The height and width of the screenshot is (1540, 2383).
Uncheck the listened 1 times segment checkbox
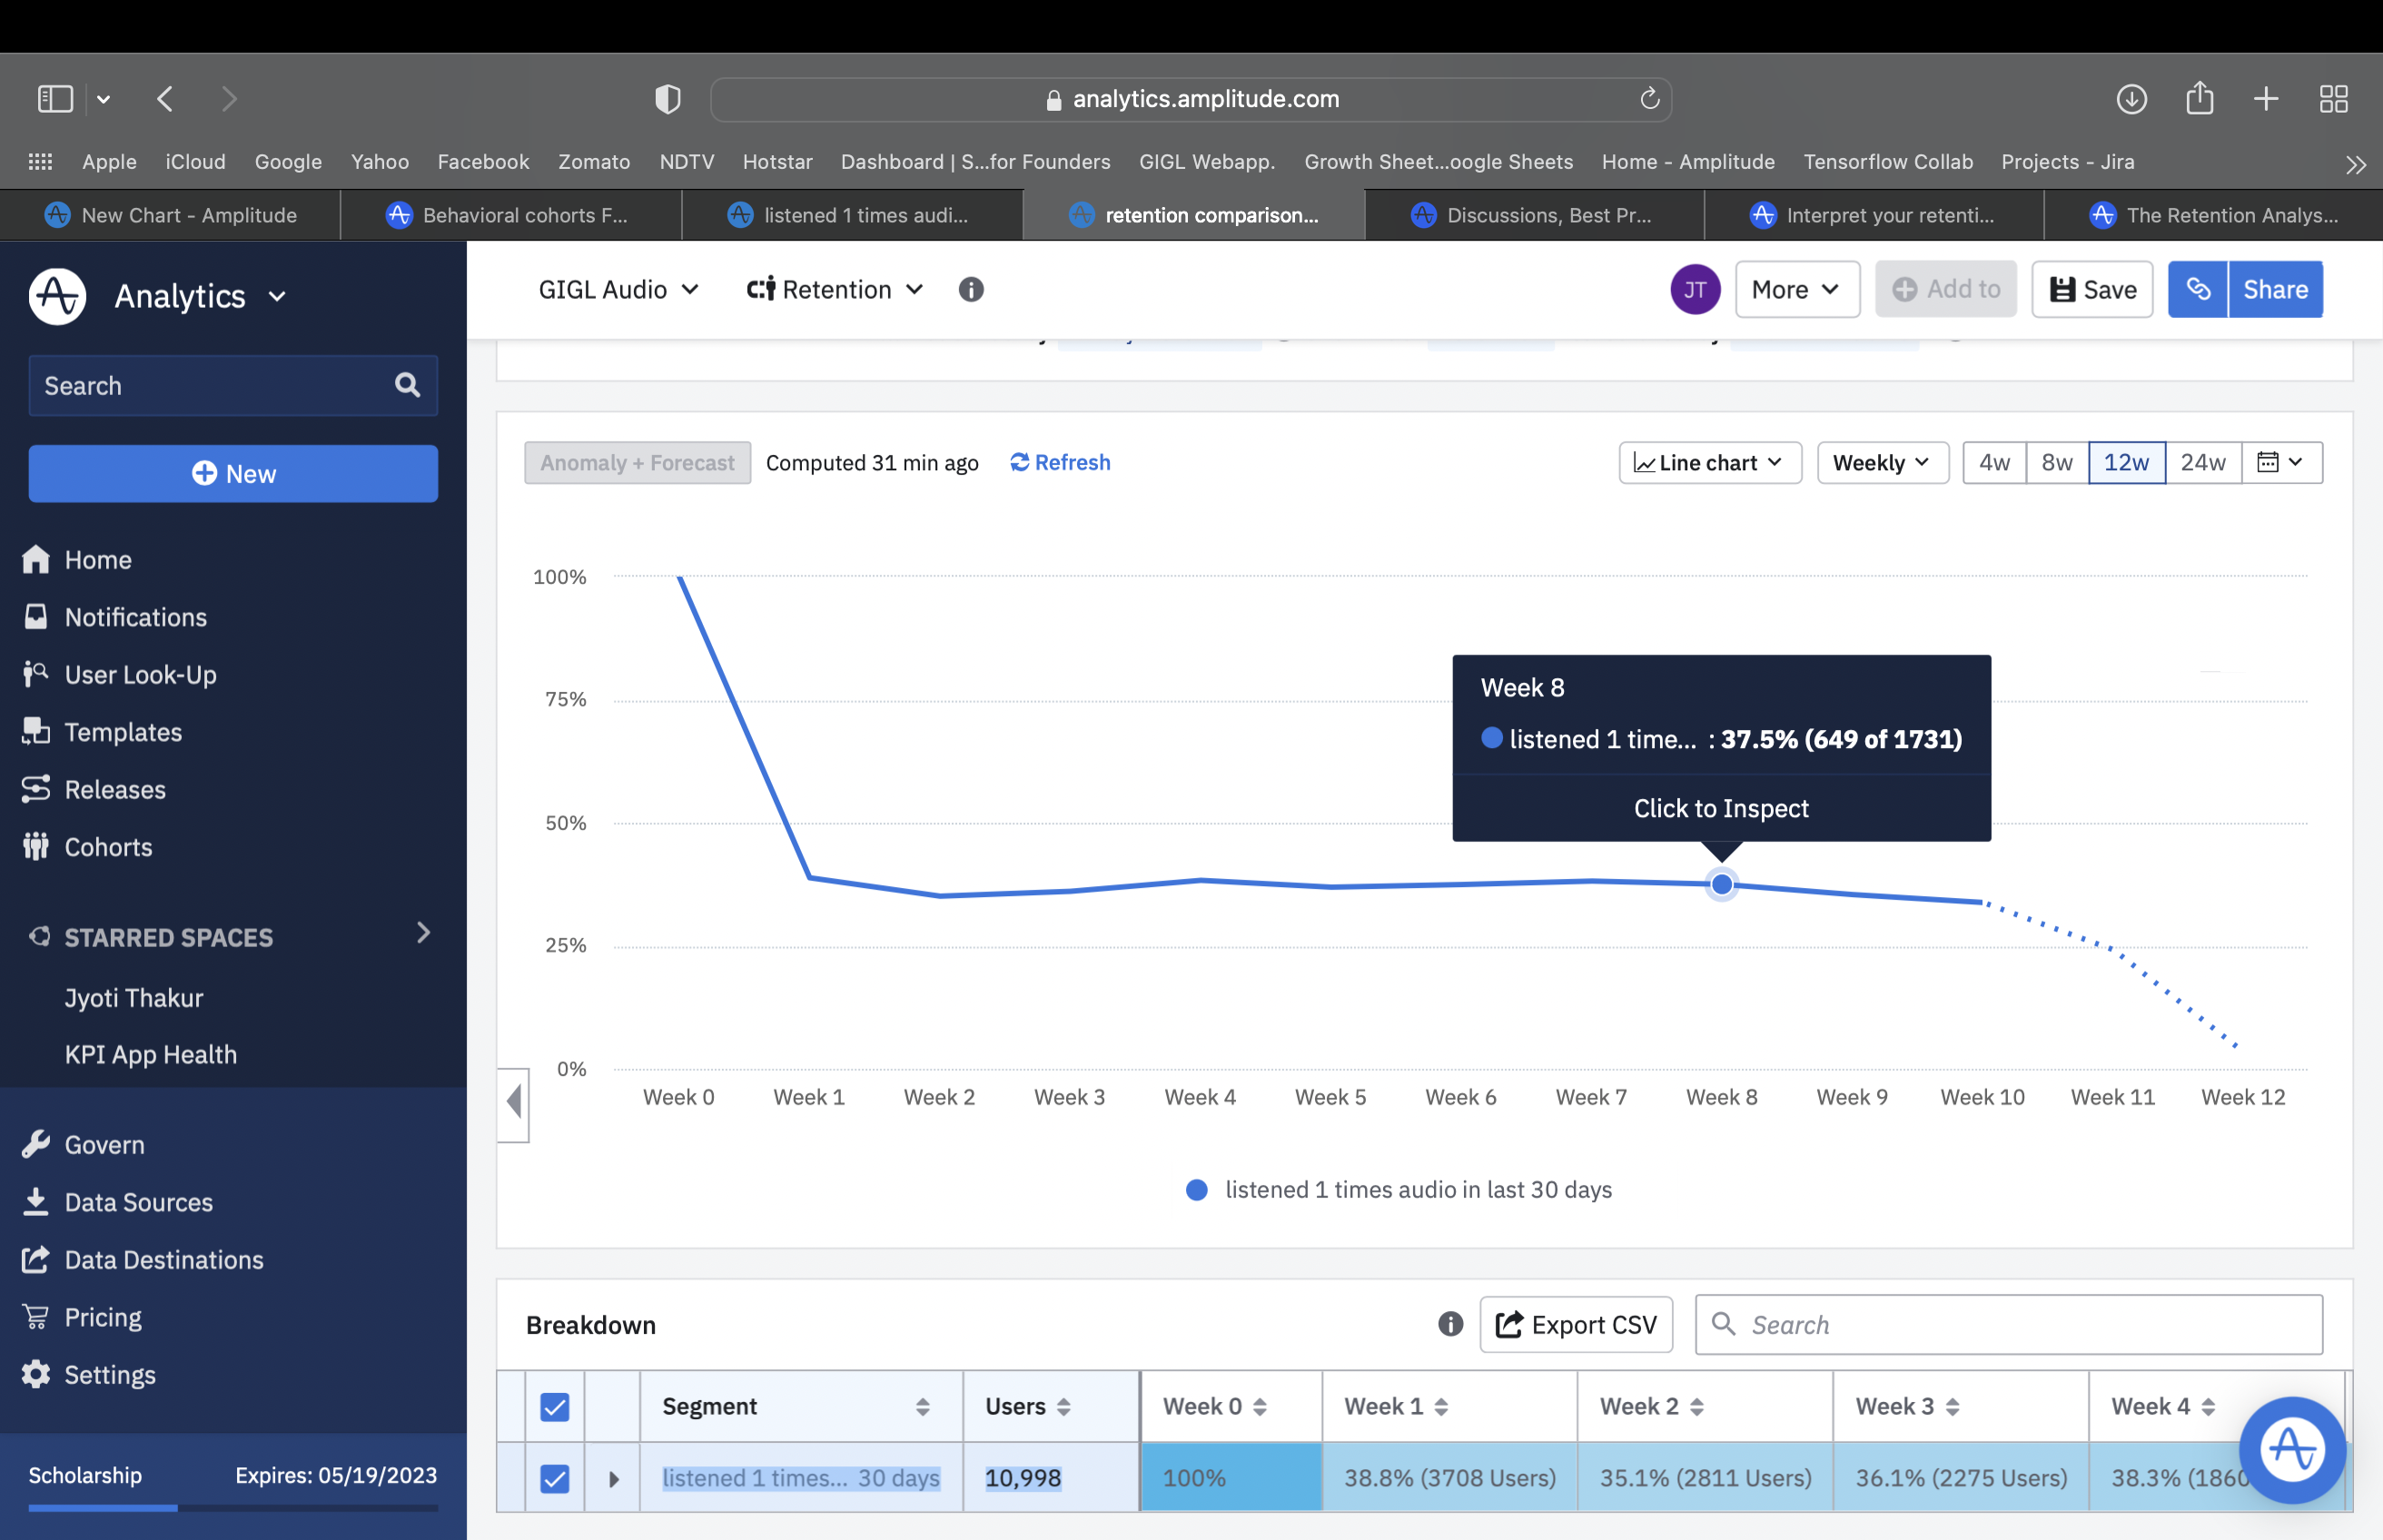click(555, 1478)
